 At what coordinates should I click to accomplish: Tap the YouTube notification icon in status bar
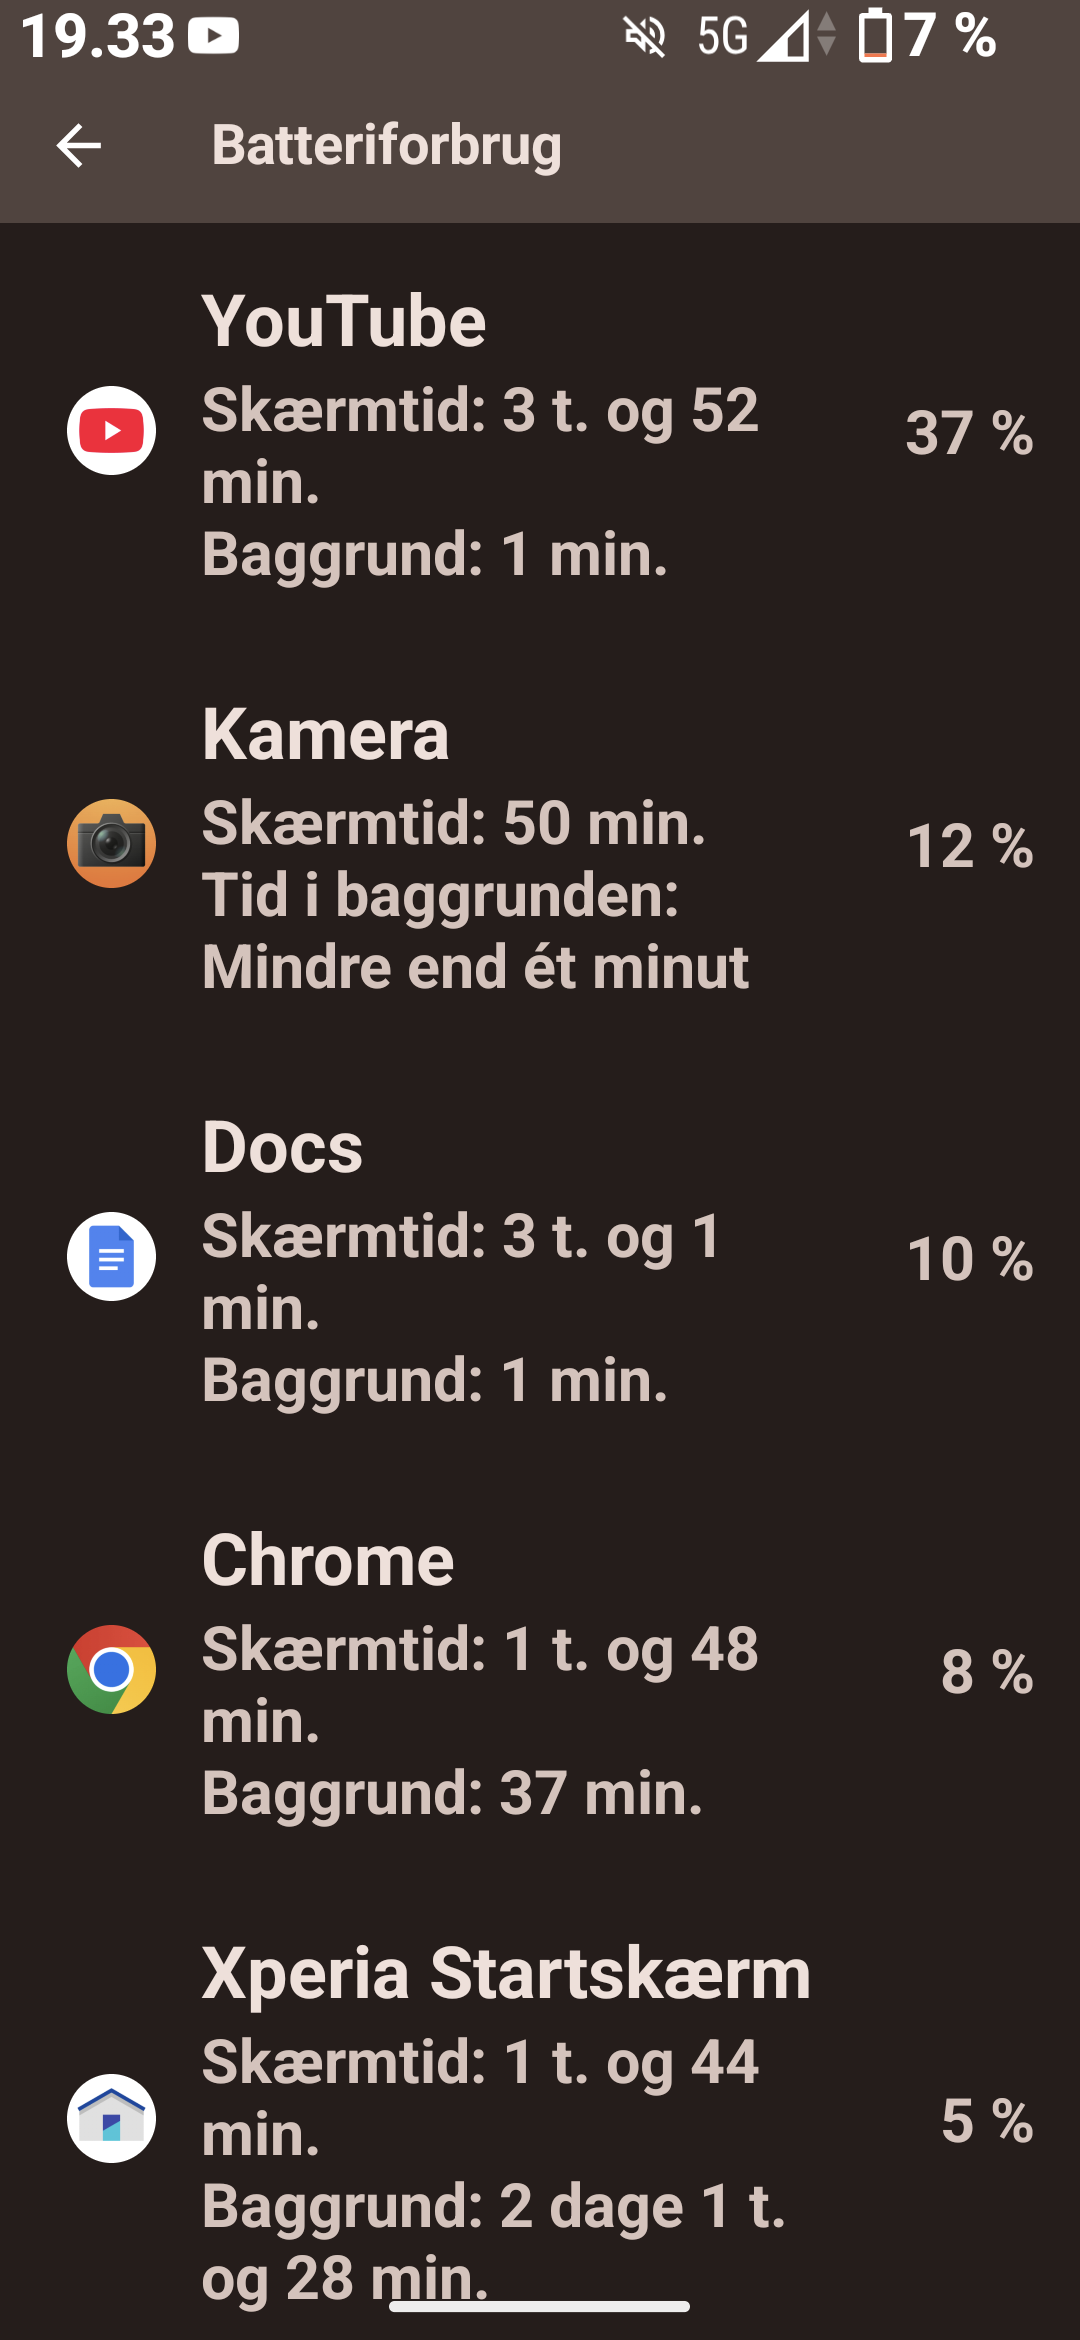pos(214,36)
